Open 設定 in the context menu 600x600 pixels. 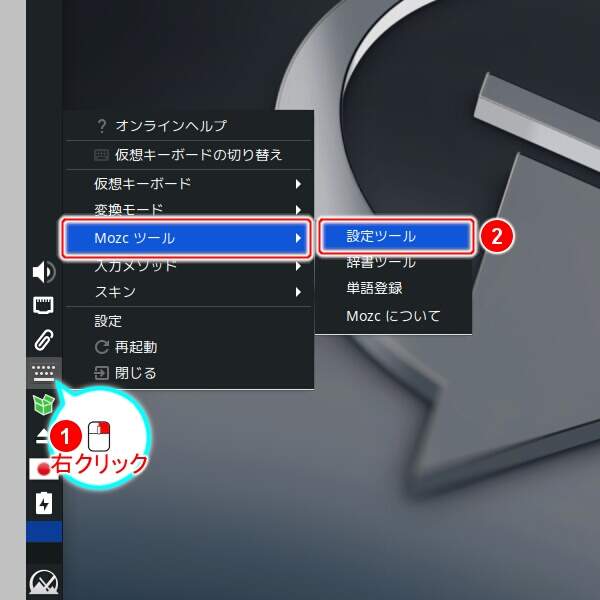tap(189, 321)
